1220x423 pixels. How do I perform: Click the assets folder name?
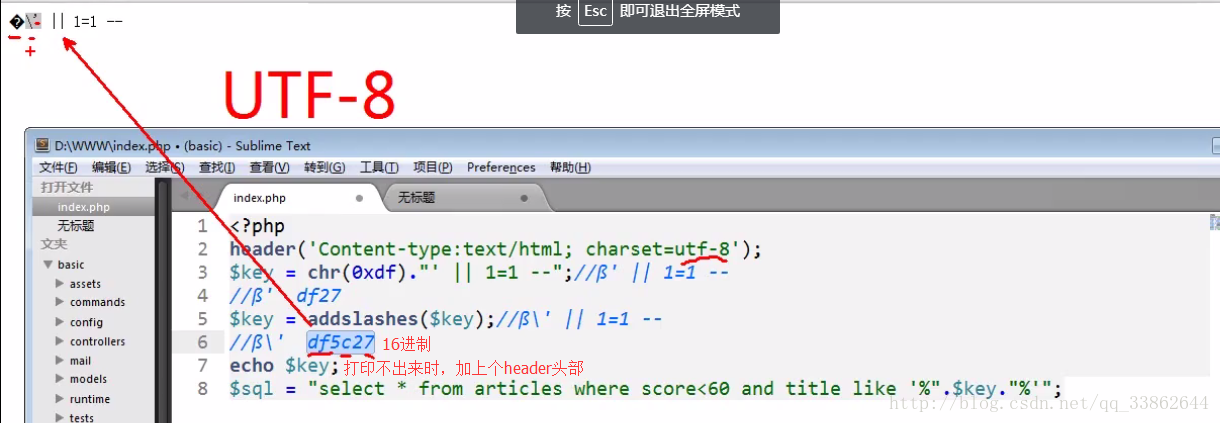[x=85, y=284]
